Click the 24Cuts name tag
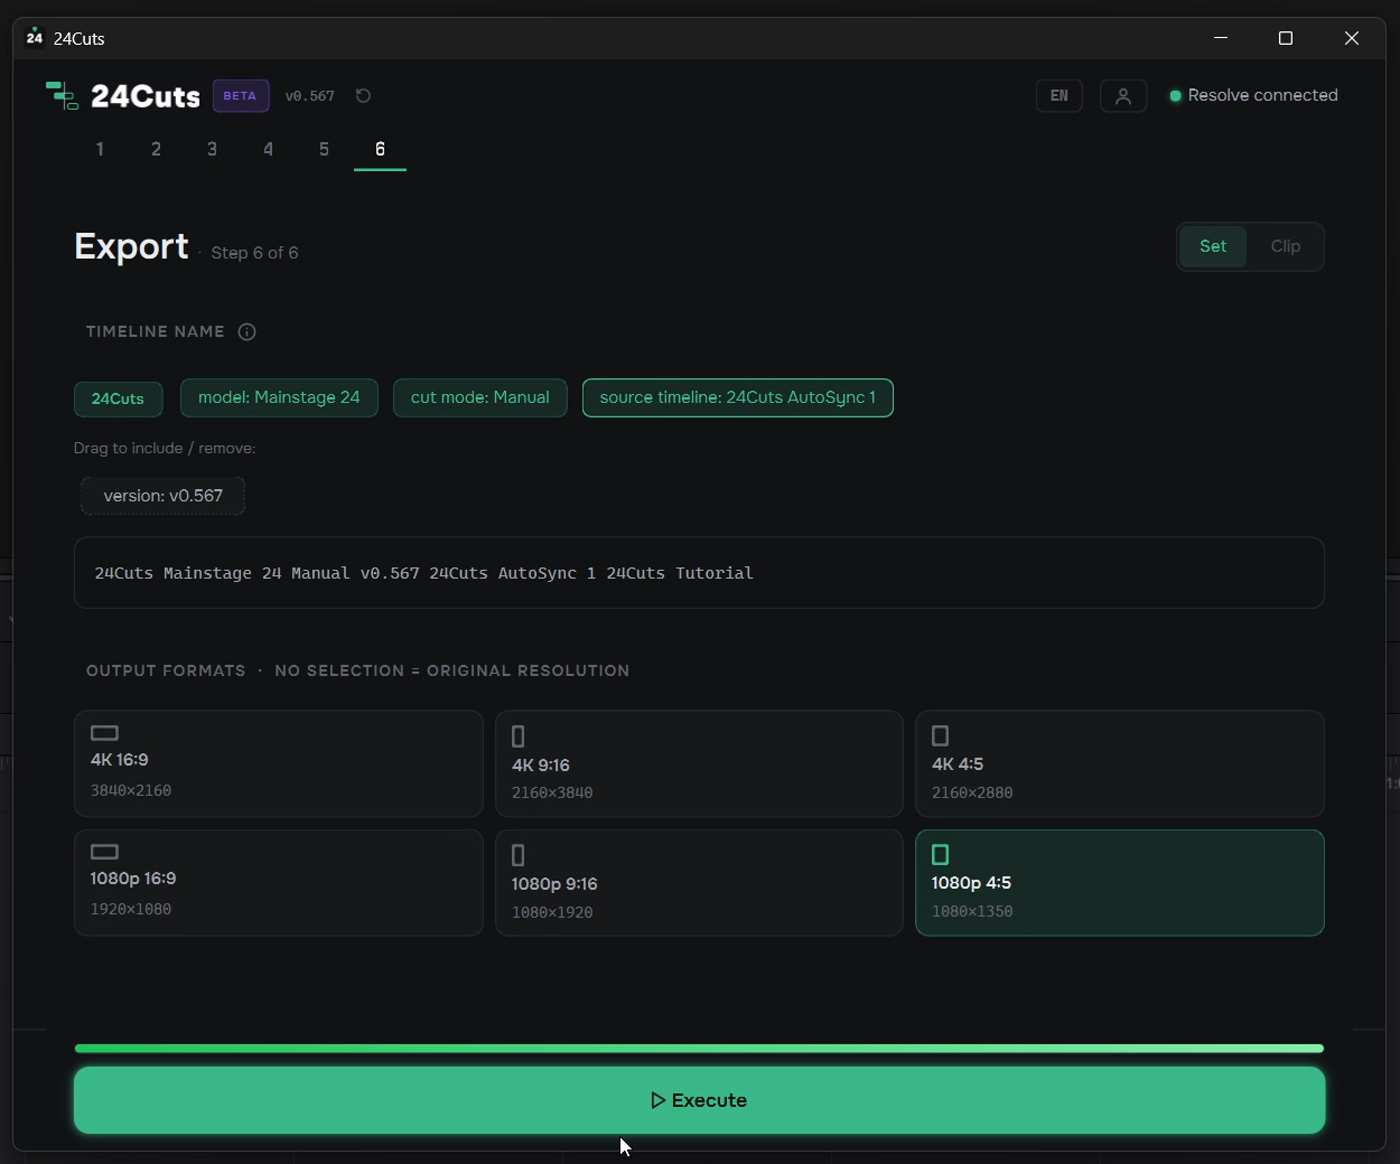 click(118, 398)
